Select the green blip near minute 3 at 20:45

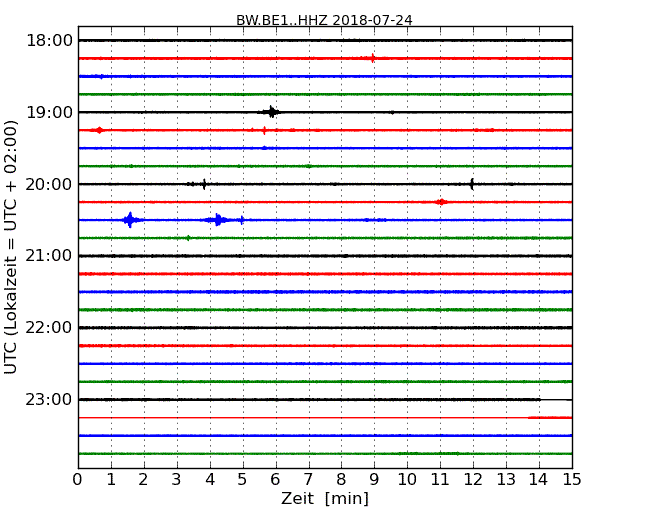coord(188,238)
